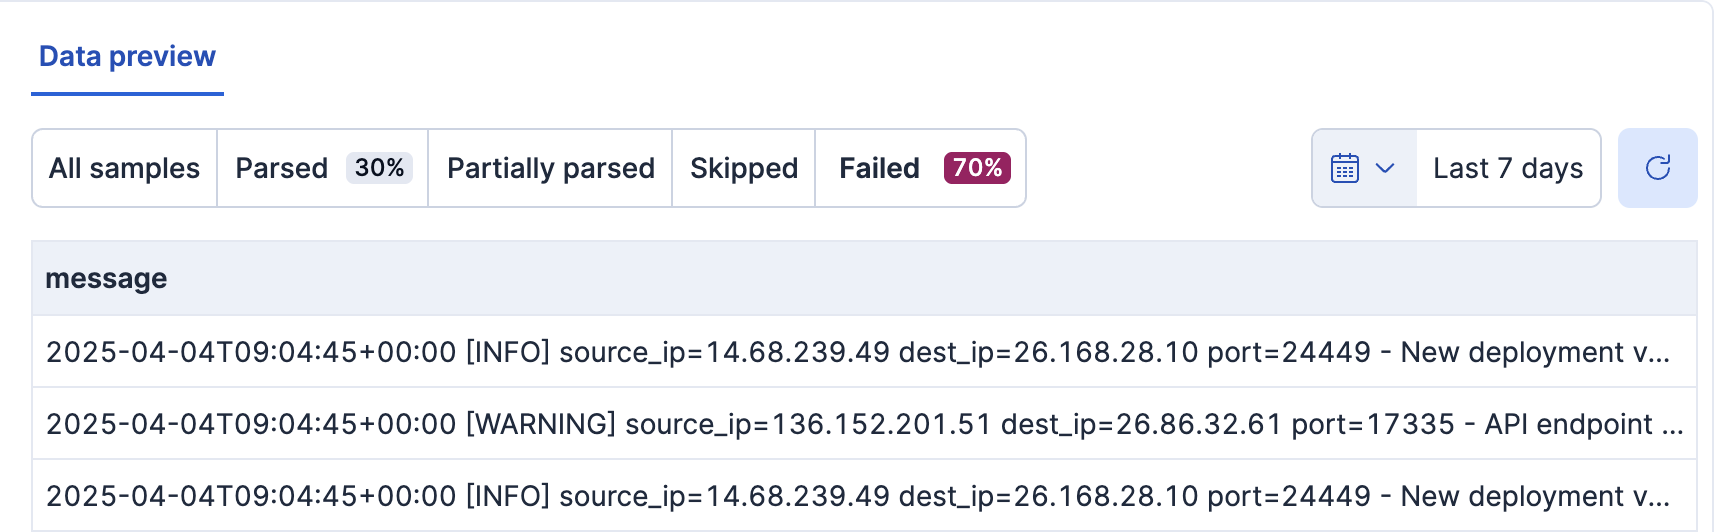Viewport: 1732px width, 532px height.
Task: Filter by Partially parsed samples
Action: pos(550,168)
